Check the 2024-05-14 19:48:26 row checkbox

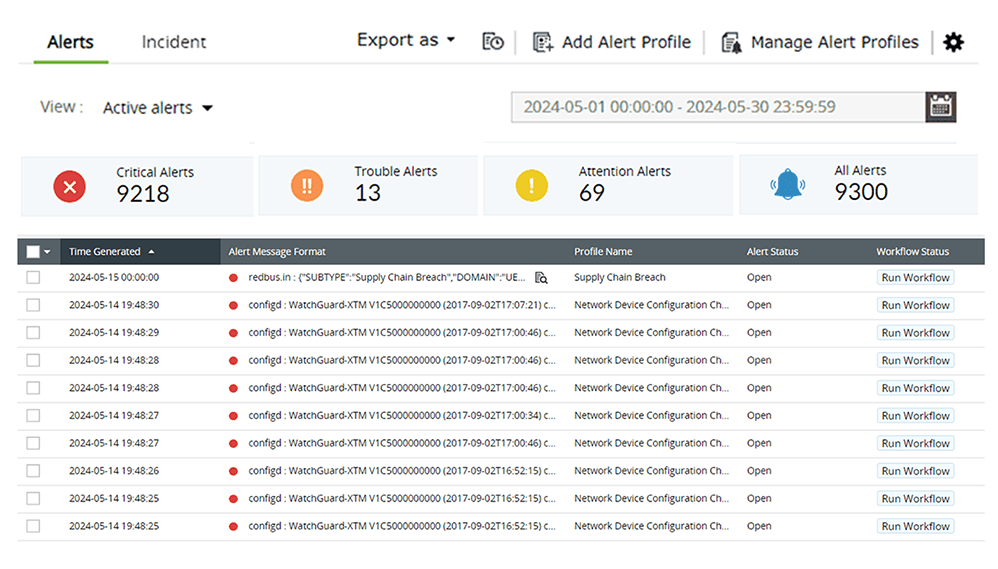click(x=33, y=471)
